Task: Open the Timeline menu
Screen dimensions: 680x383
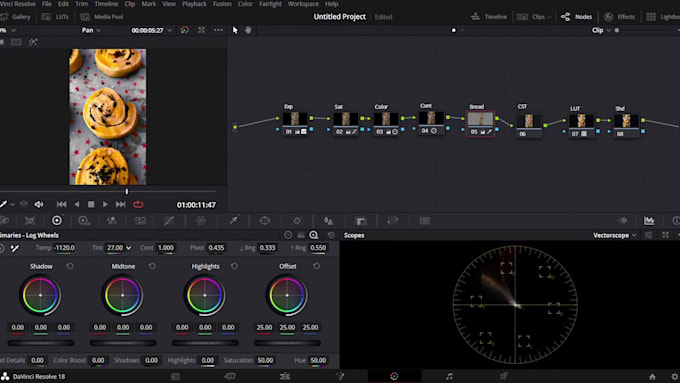Action: (106, 4)
